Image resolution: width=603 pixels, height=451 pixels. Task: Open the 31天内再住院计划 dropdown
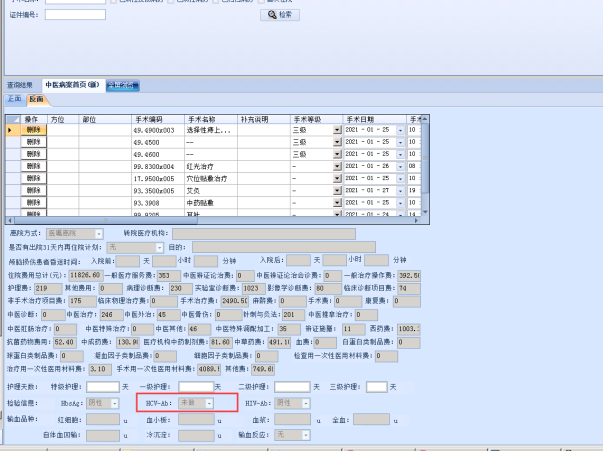(x=159, y=247)
